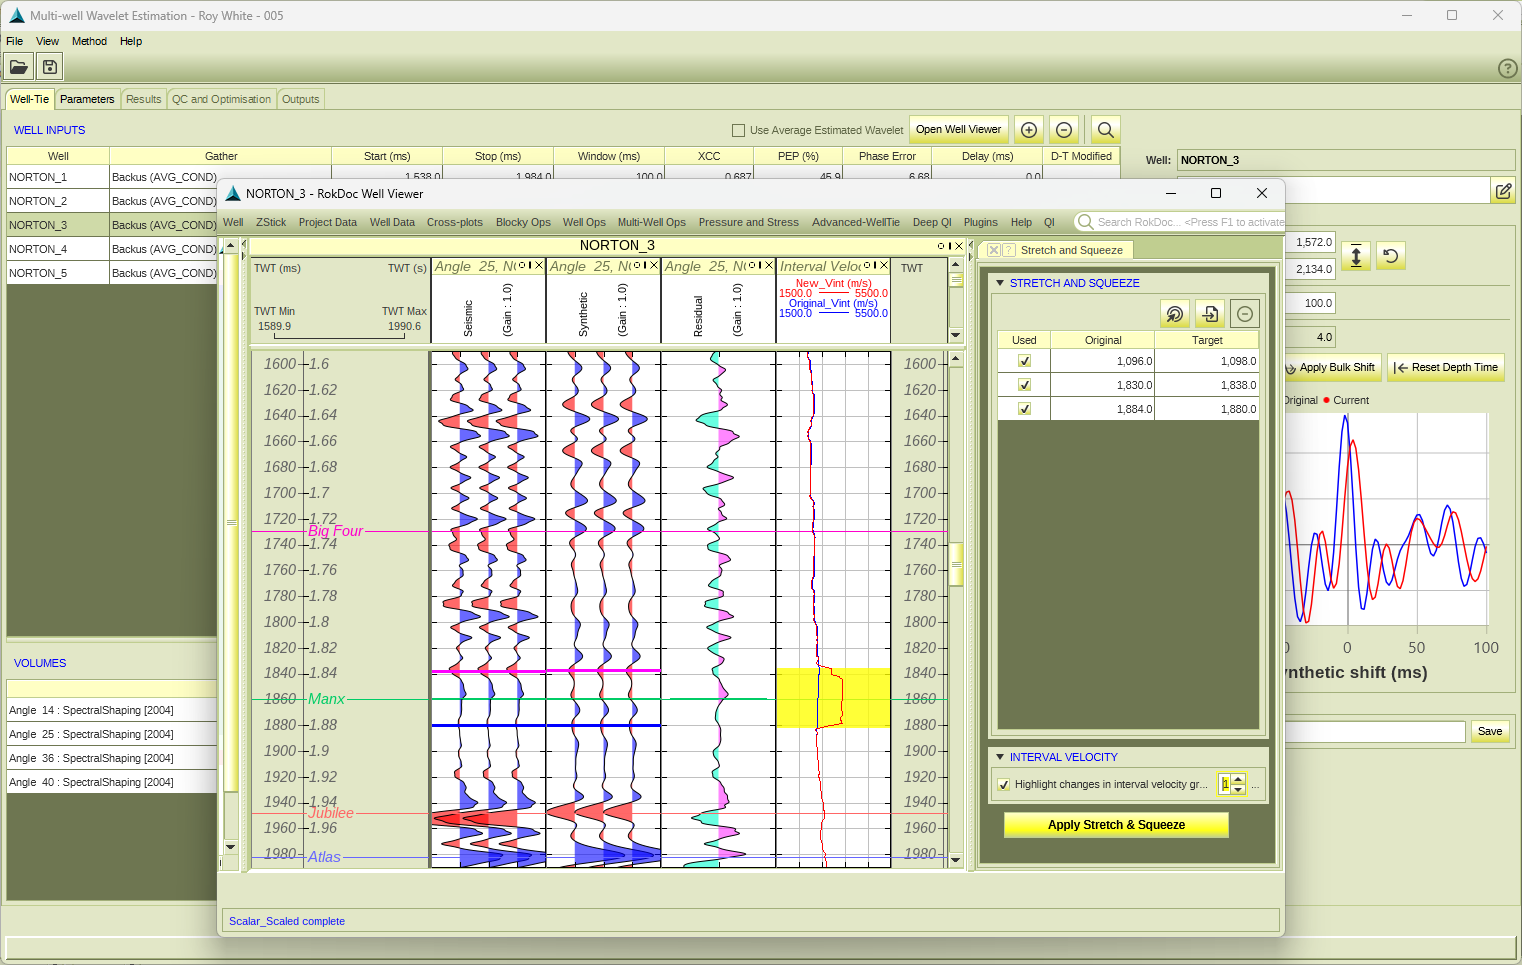Open the Method menu

89,41
